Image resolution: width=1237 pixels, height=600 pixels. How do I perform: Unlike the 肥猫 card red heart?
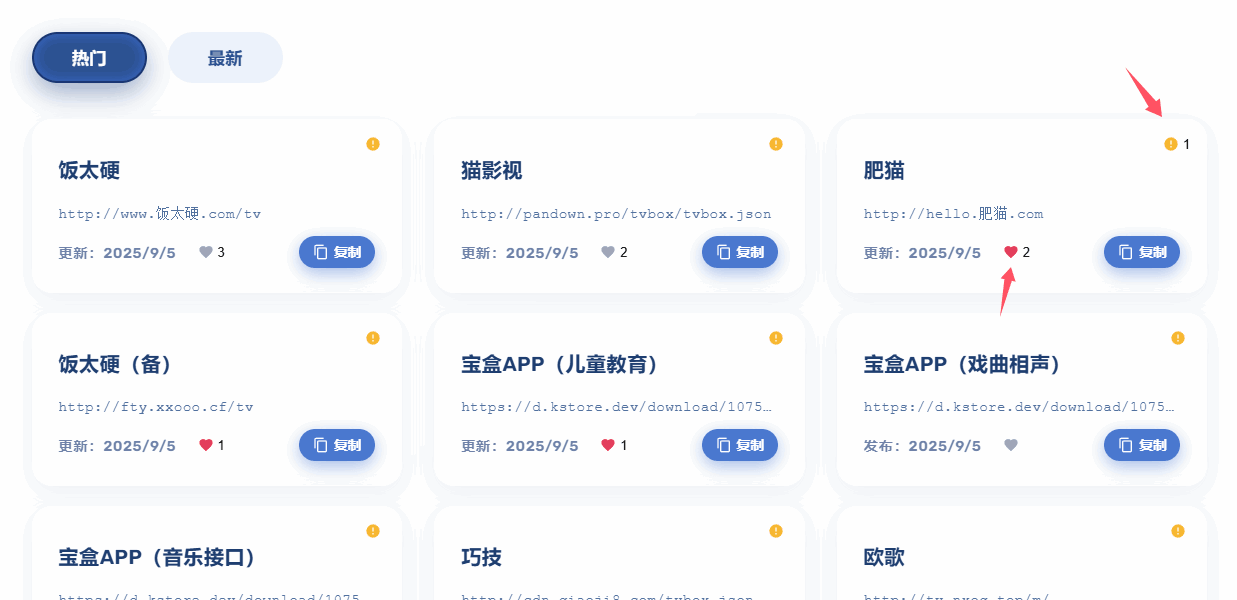click(x=1011, y=252)
